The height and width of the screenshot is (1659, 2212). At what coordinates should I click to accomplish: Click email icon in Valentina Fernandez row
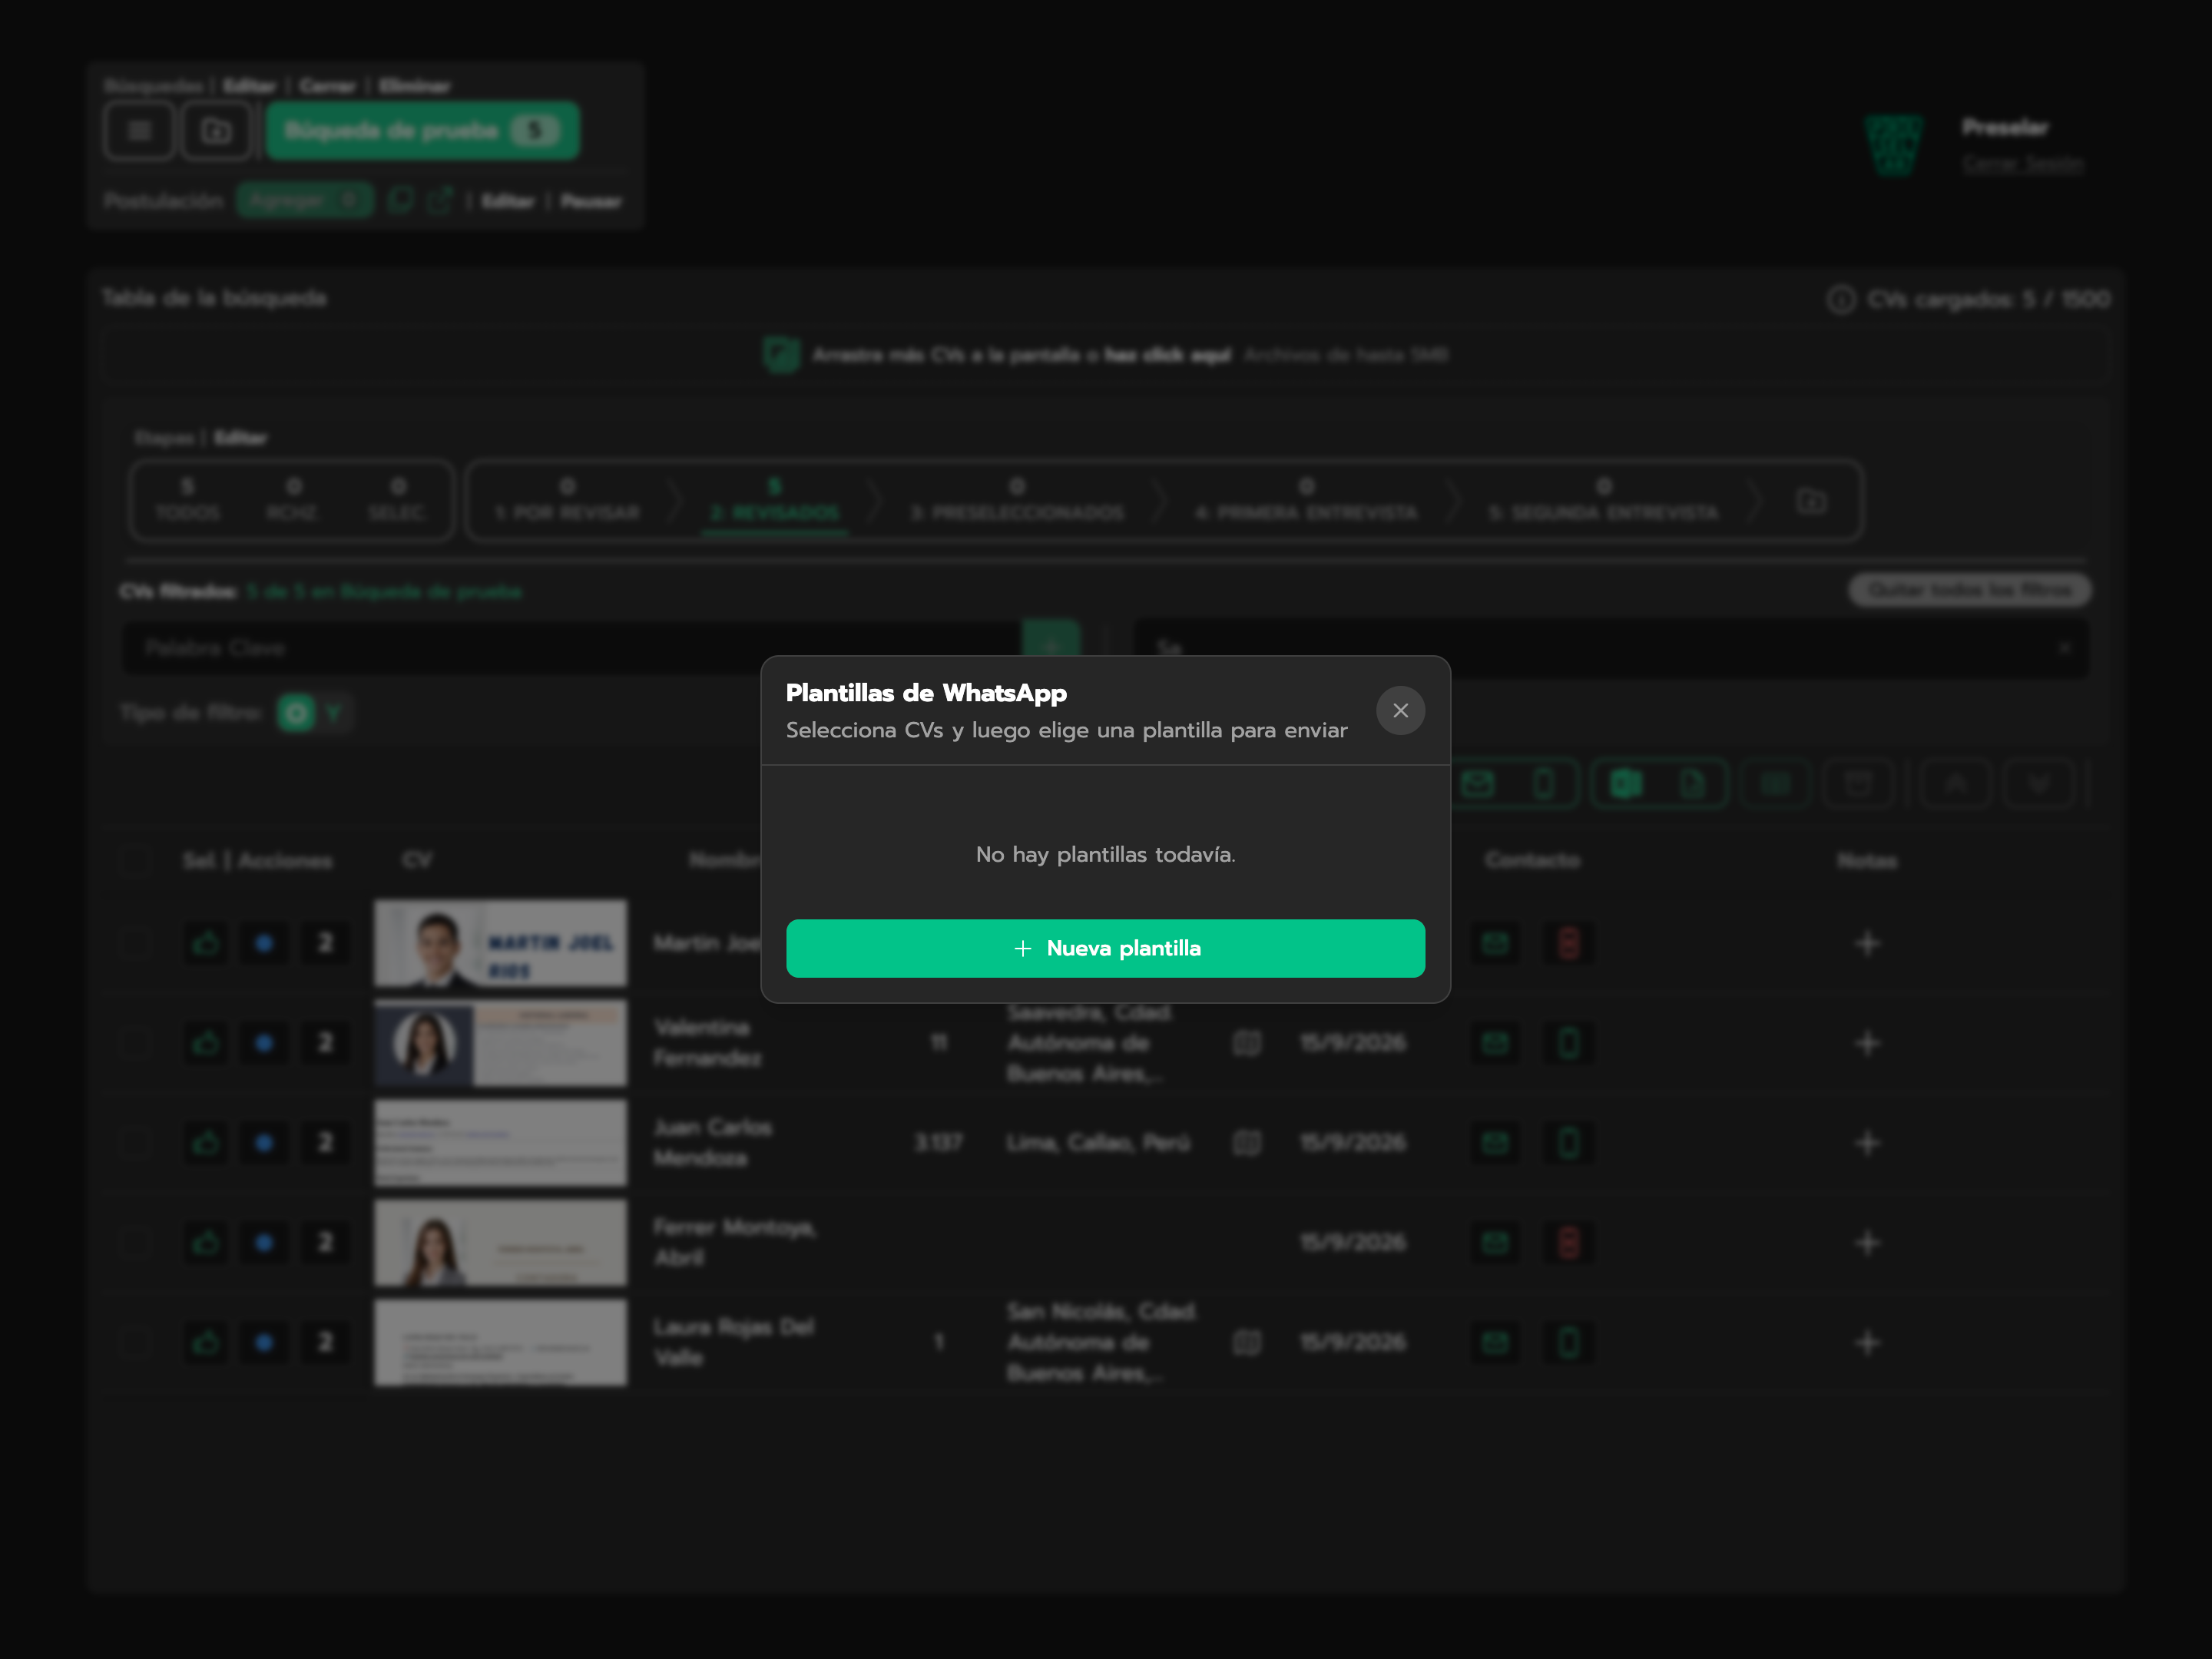[x=1495, y=1042]
